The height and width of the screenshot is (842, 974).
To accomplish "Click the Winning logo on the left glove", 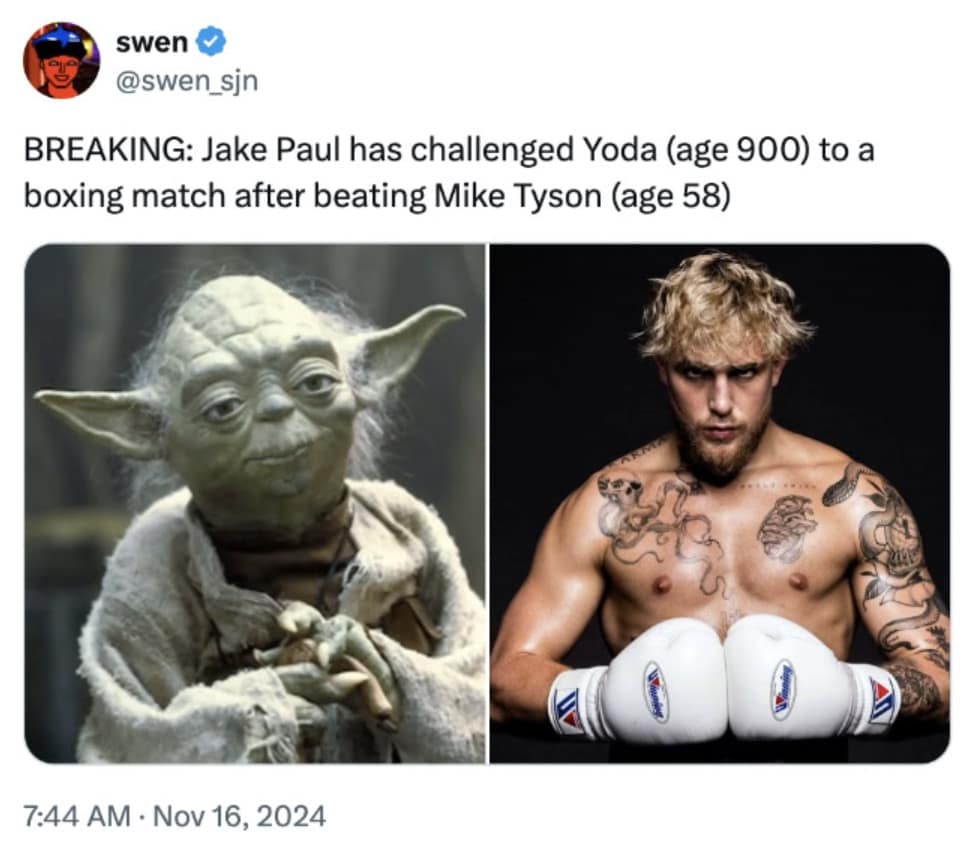I will 655,692.
